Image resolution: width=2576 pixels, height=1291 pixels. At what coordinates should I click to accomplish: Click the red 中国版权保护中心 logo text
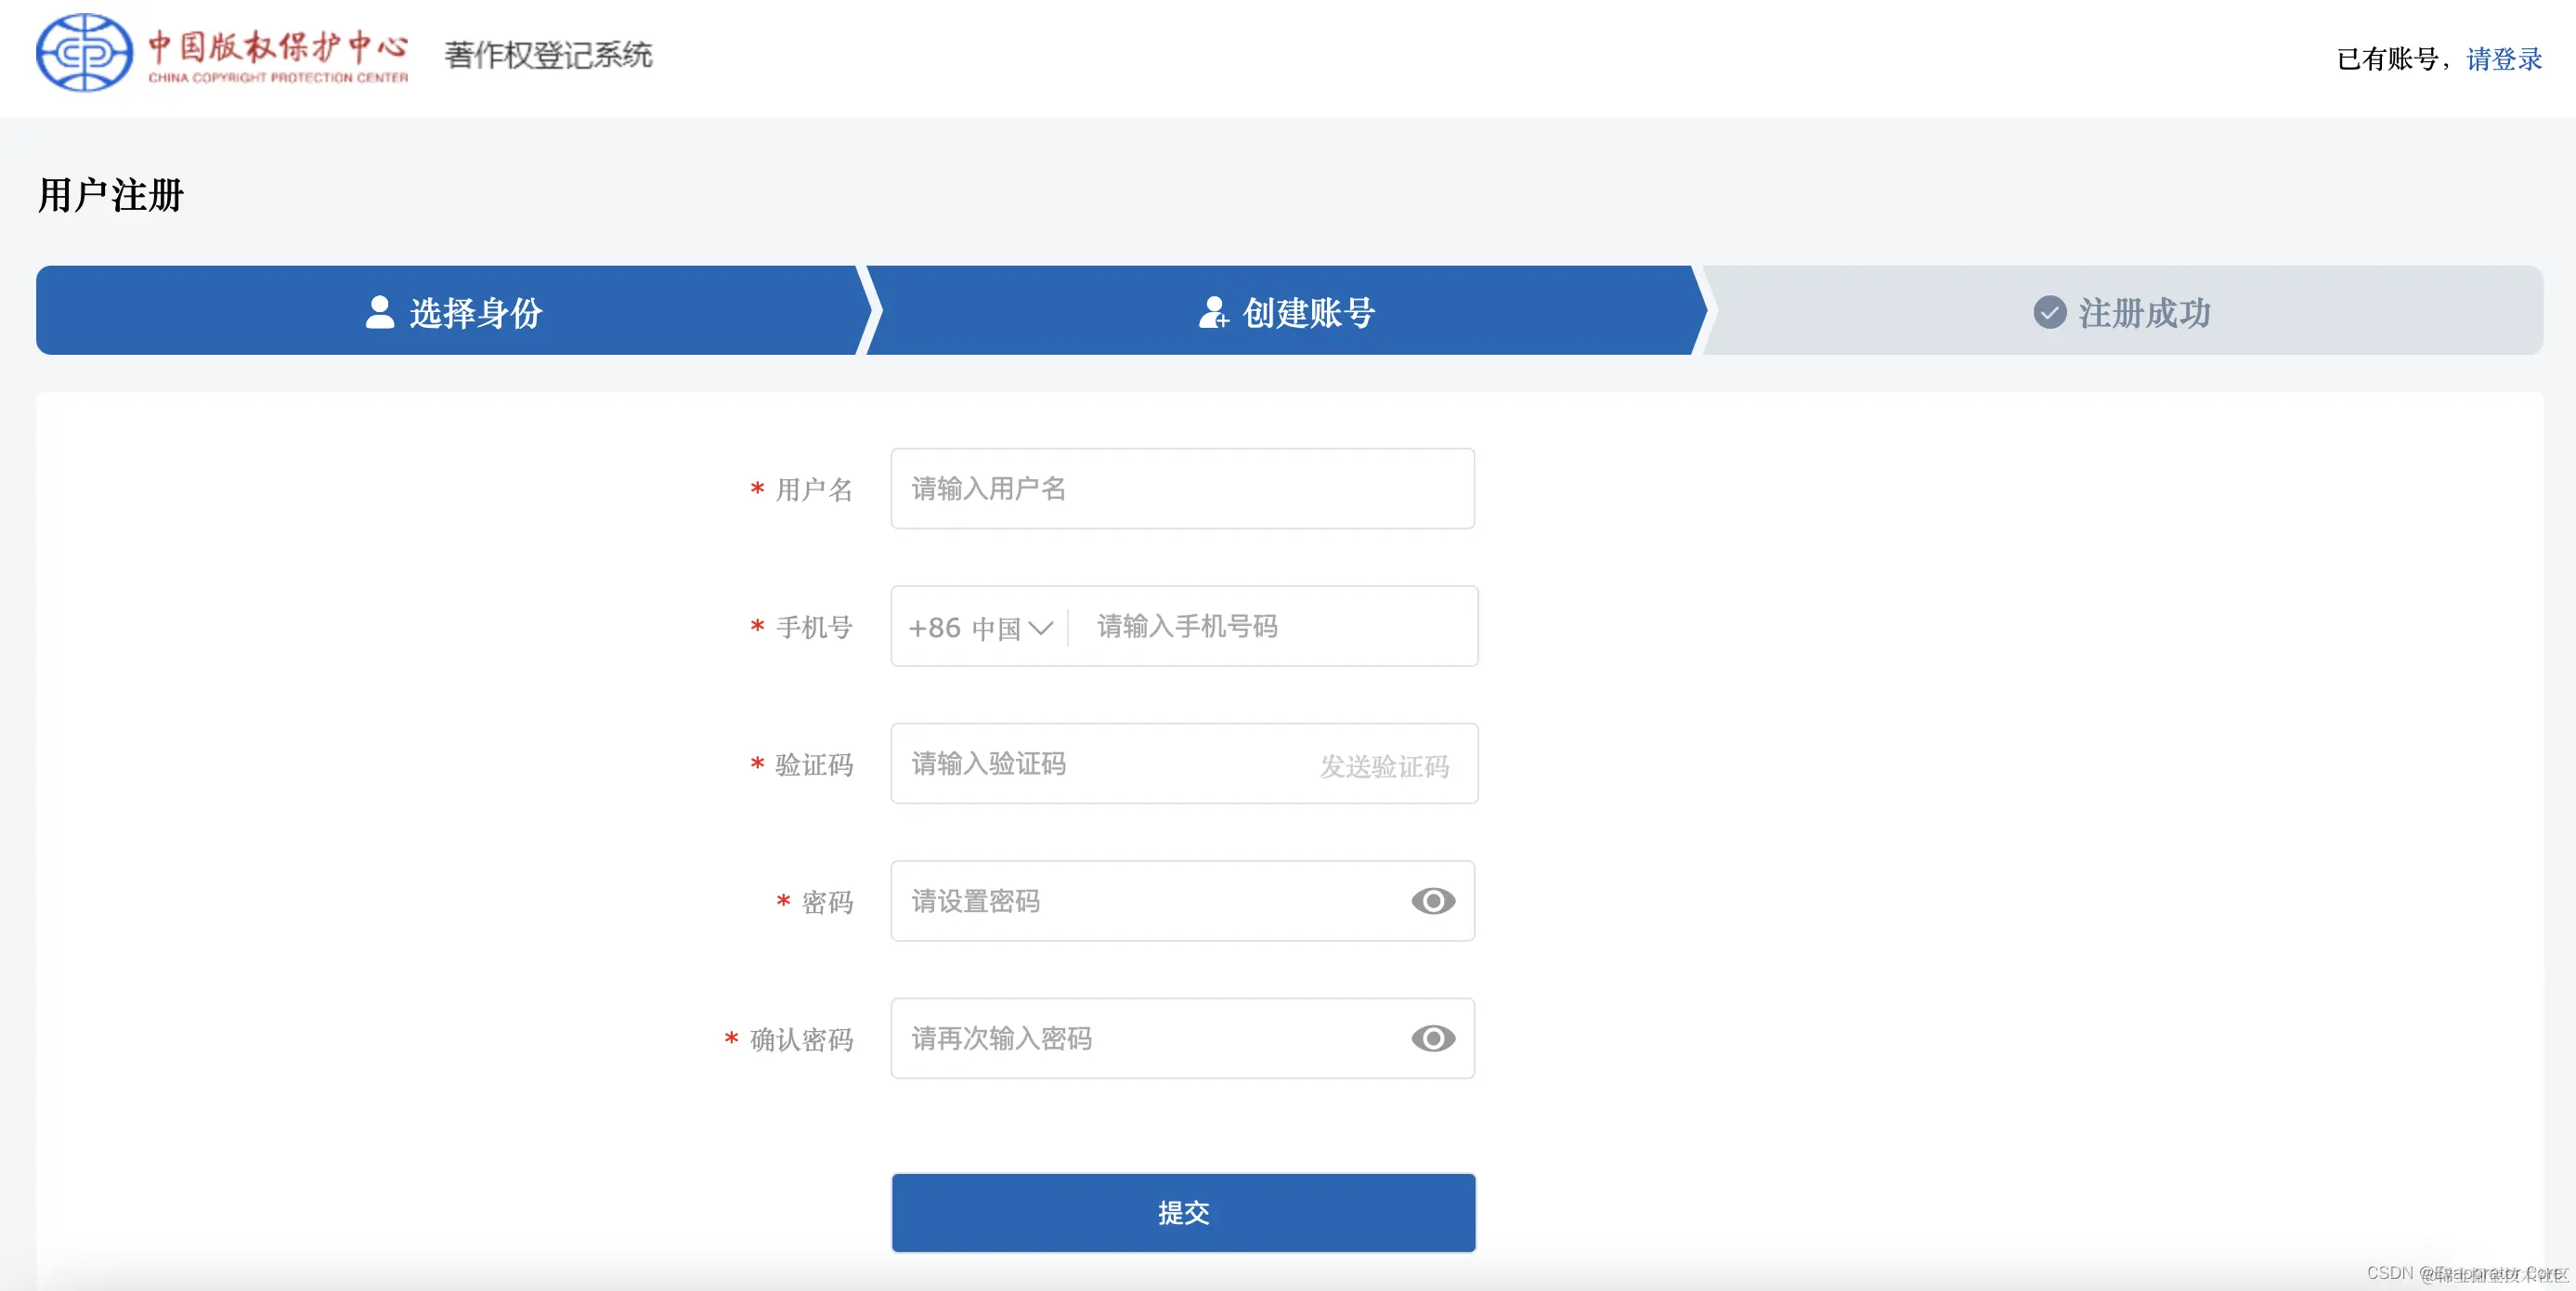point(278,48)
